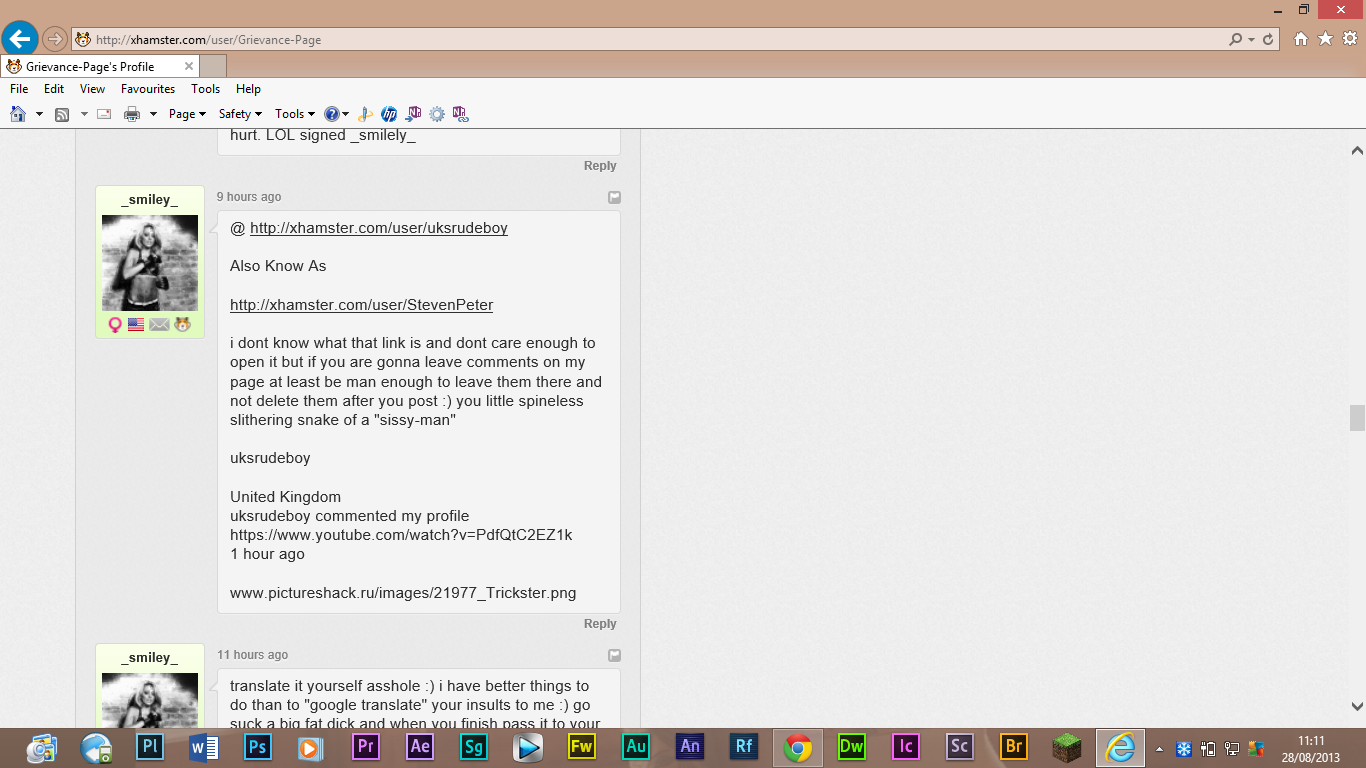Click the RSS feeds icon in command bar

tap(62, 114)
